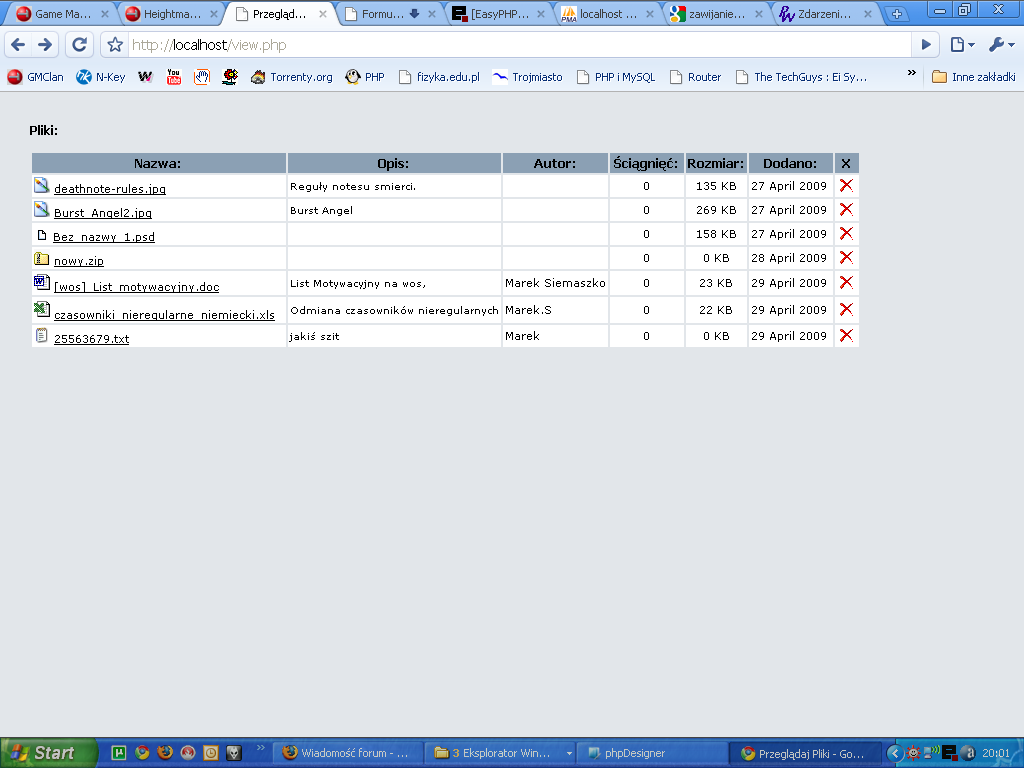Click the Word icon beside [wos]_List_motywacyjny.doc
1024x768 pixels.
(x=41, y=283)
